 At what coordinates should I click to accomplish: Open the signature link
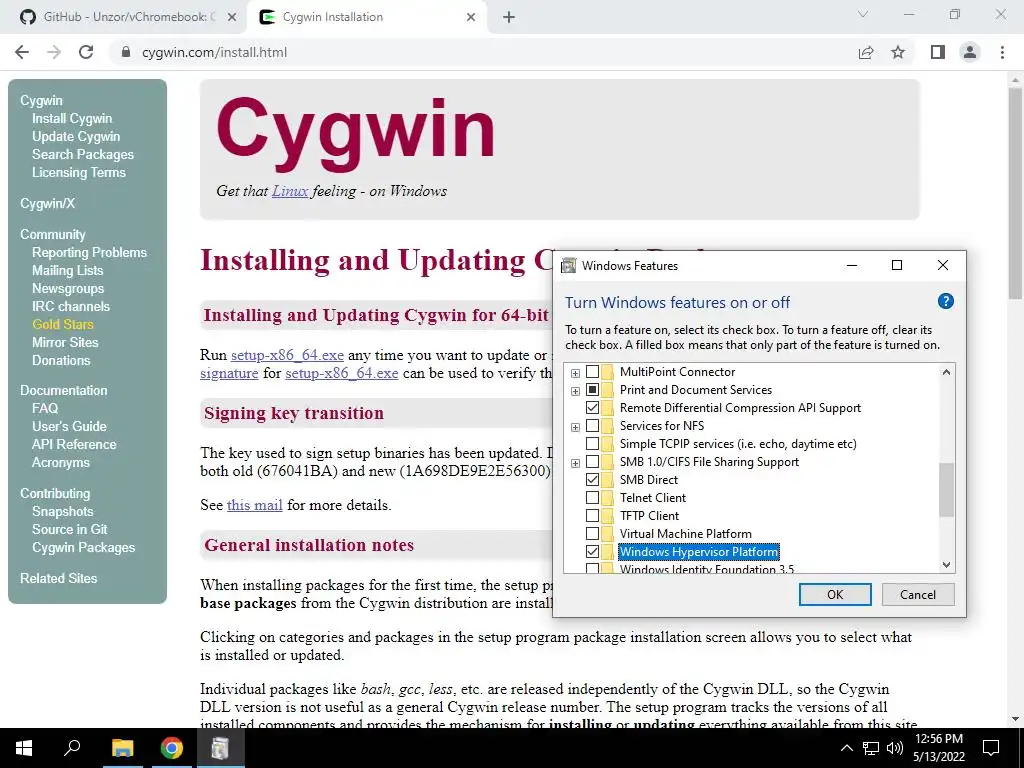tap(229, 373)
